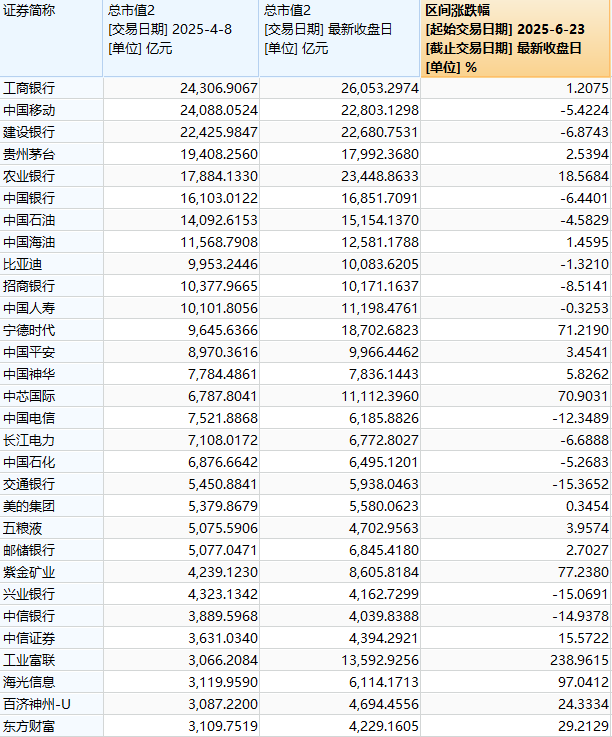Click the value 16,103.0122

point(219,198)
